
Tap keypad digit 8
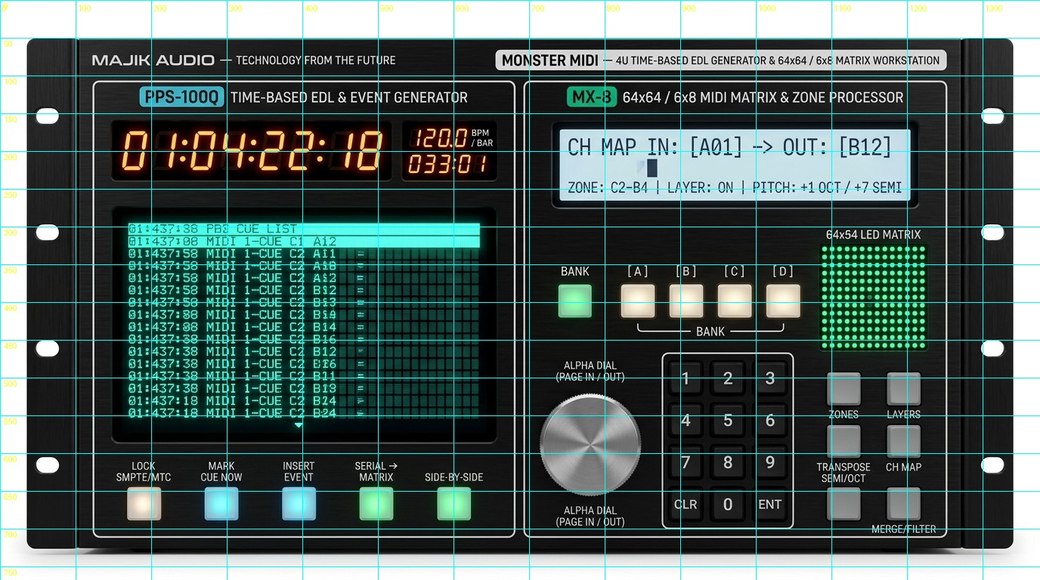click(x=728, y=463)
